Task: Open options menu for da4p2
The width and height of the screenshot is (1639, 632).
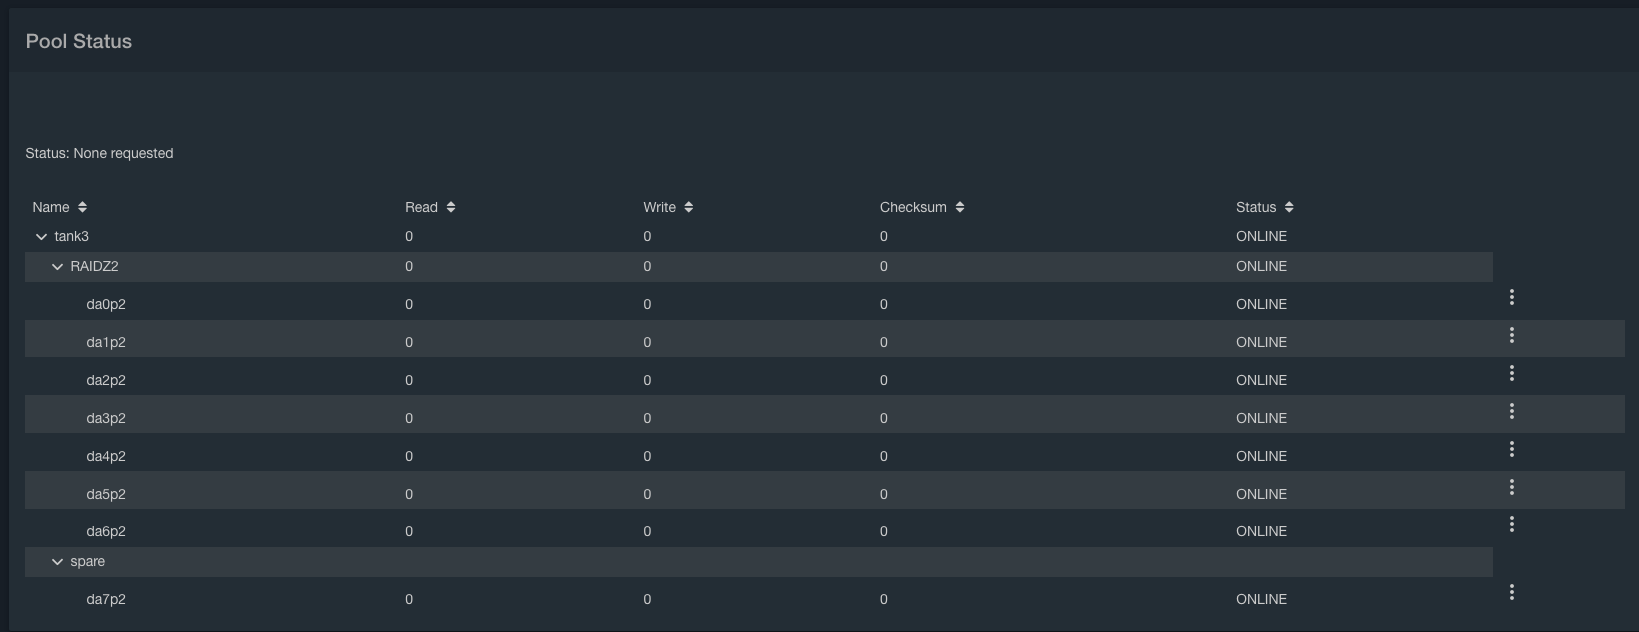Action: (x=1511, y=449)
